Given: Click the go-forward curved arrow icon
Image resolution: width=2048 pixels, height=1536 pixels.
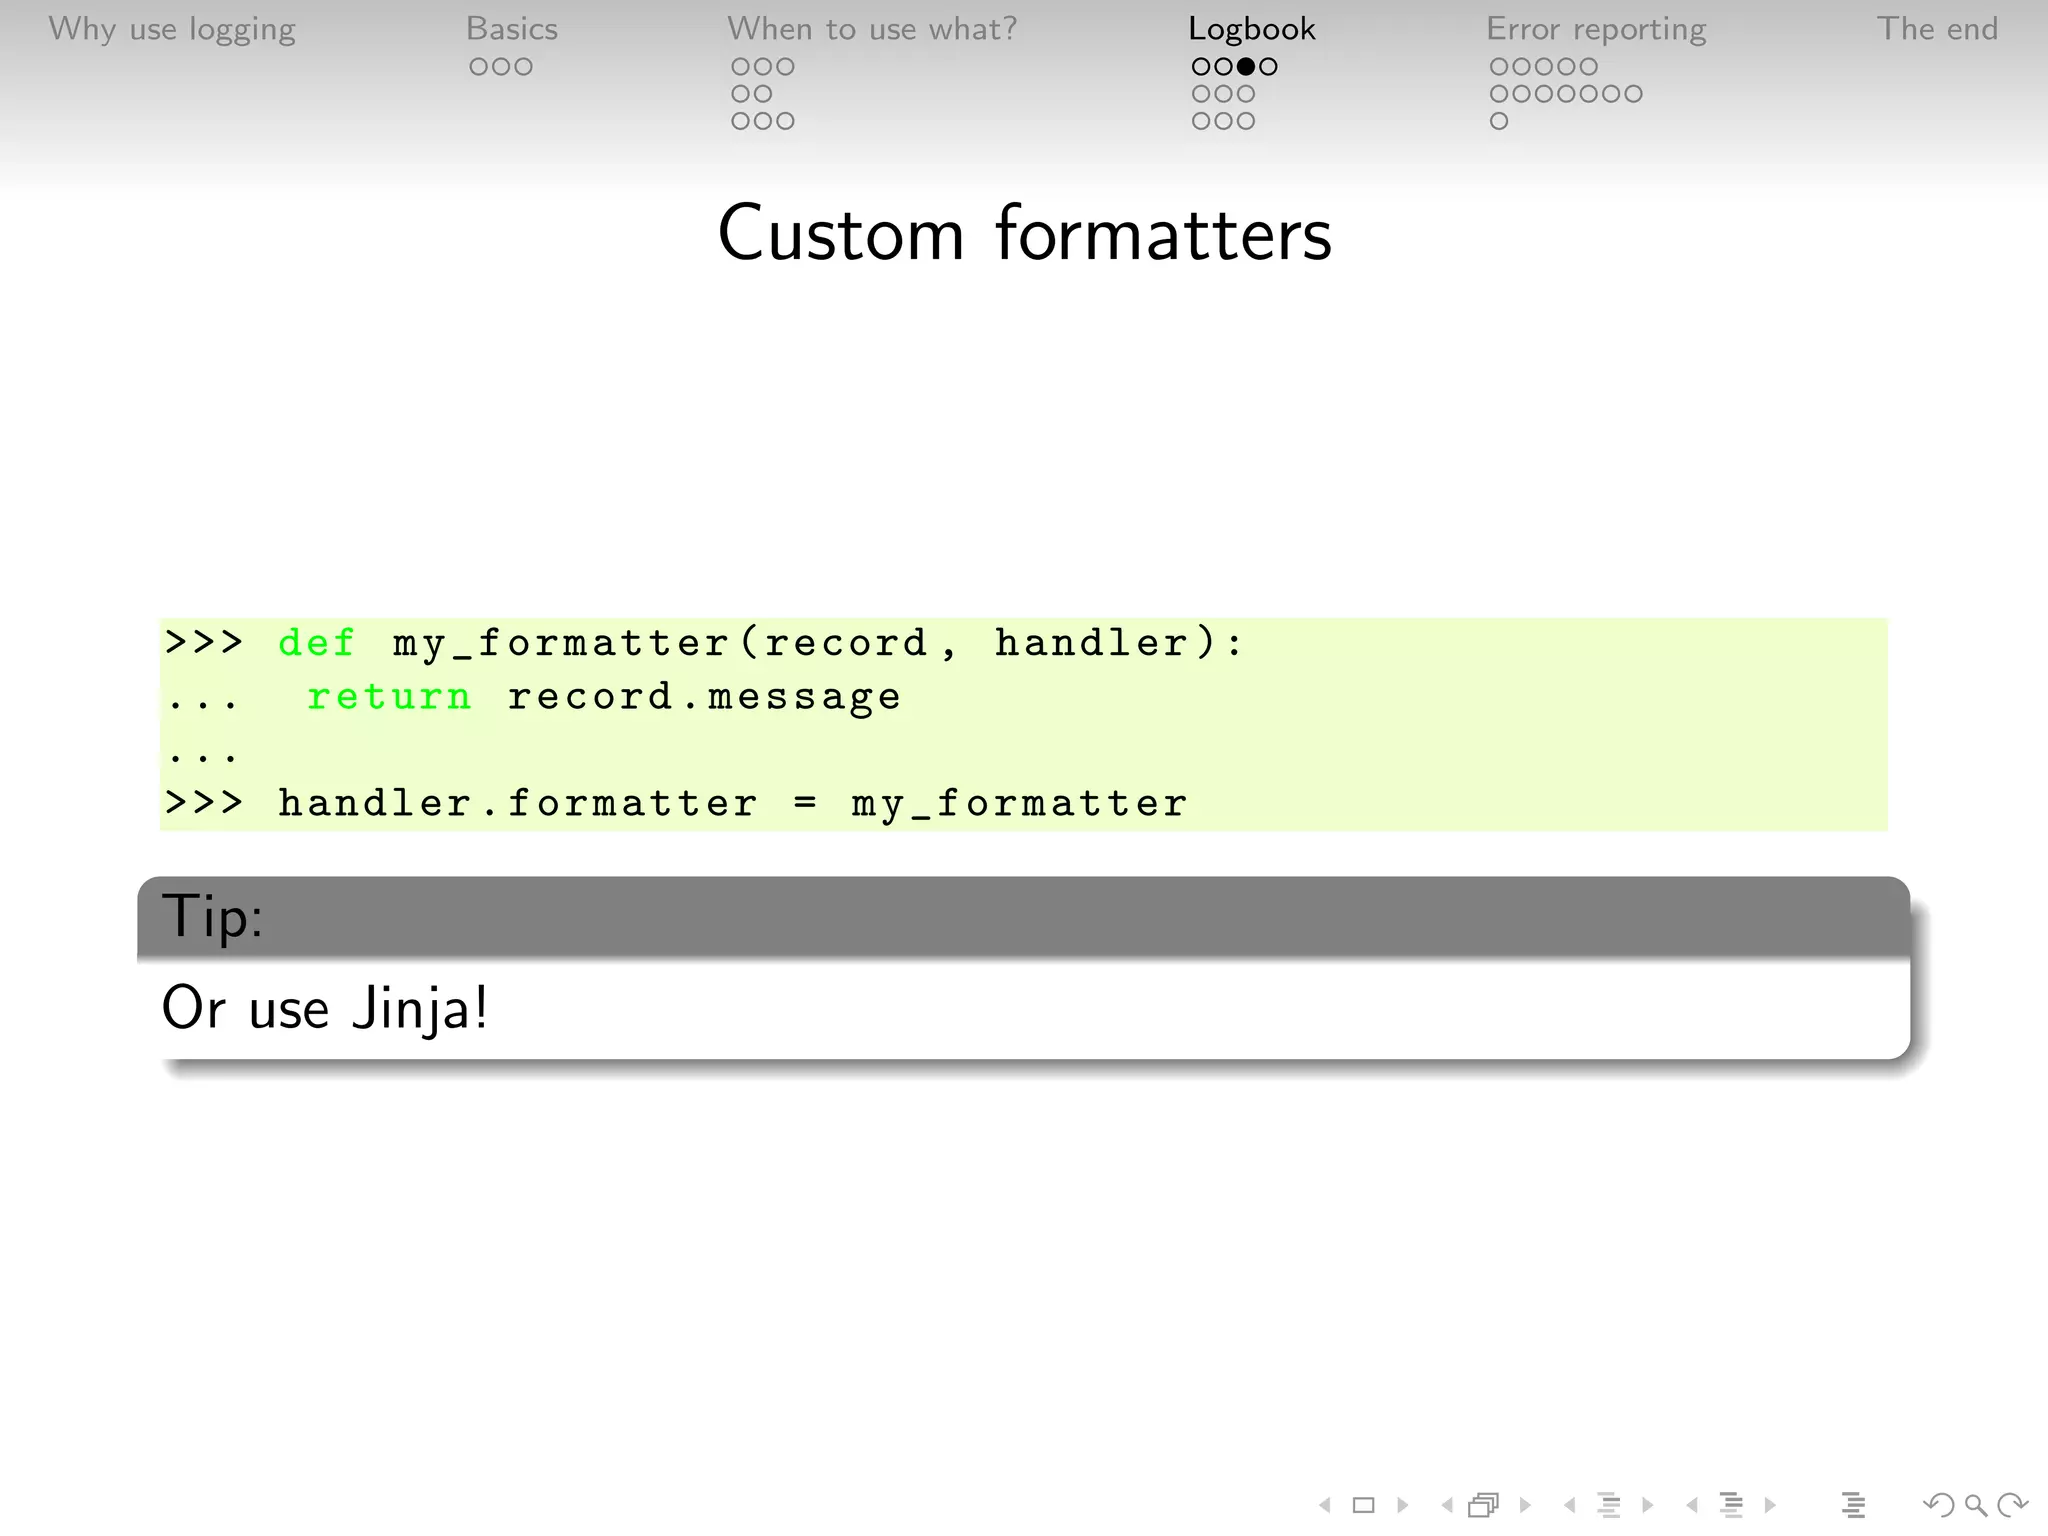Looking at the screenshot, I should click(2012, 1504).
